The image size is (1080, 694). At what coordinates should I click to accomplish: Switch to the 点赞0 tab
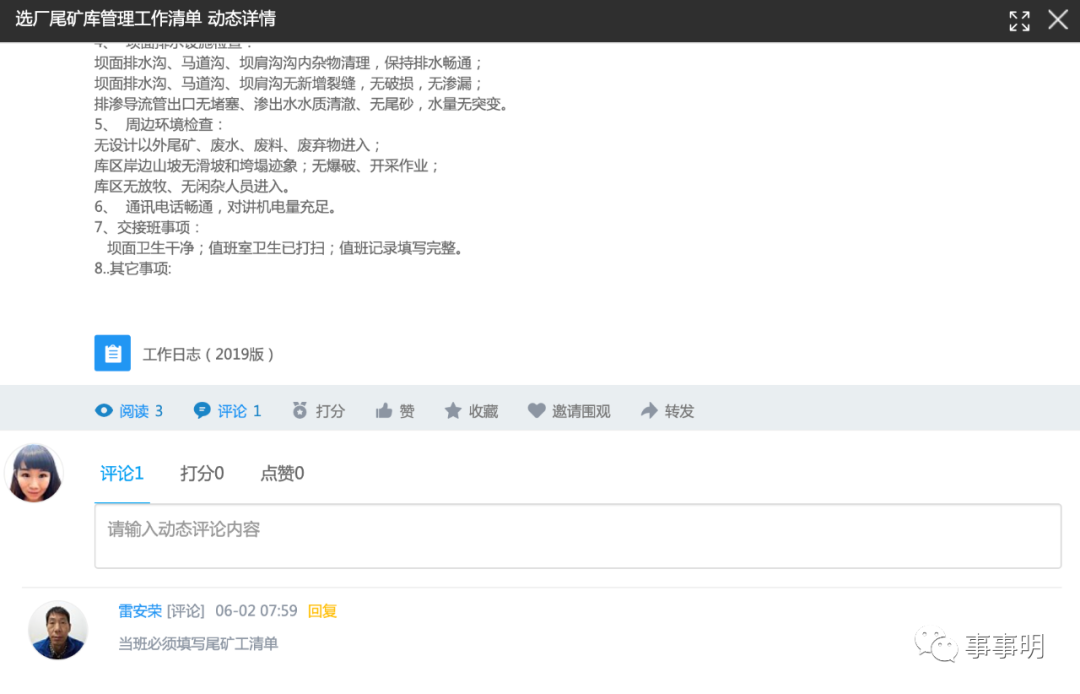282,473
